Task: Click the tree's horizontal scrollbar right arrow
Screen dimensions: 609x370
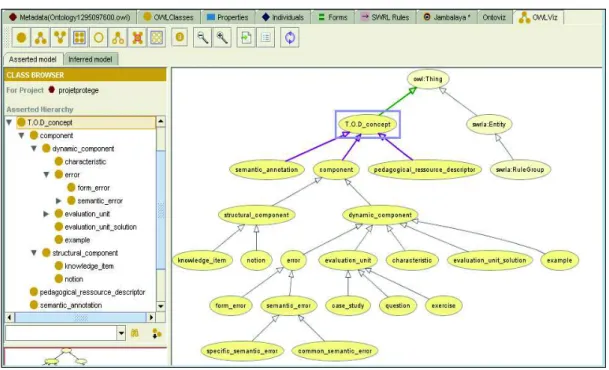Action: [x=151, y=318]
